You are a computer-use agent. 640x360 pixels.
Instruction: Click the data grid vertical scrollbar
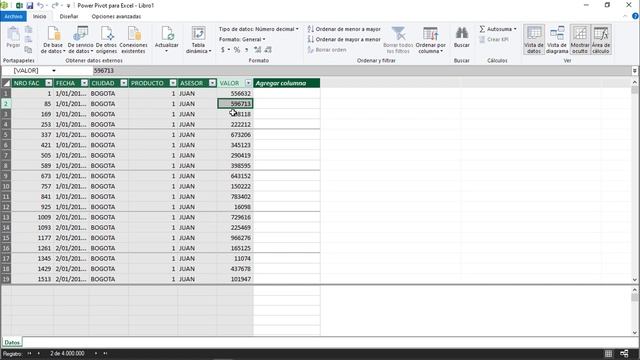click(x=635, y=181)
